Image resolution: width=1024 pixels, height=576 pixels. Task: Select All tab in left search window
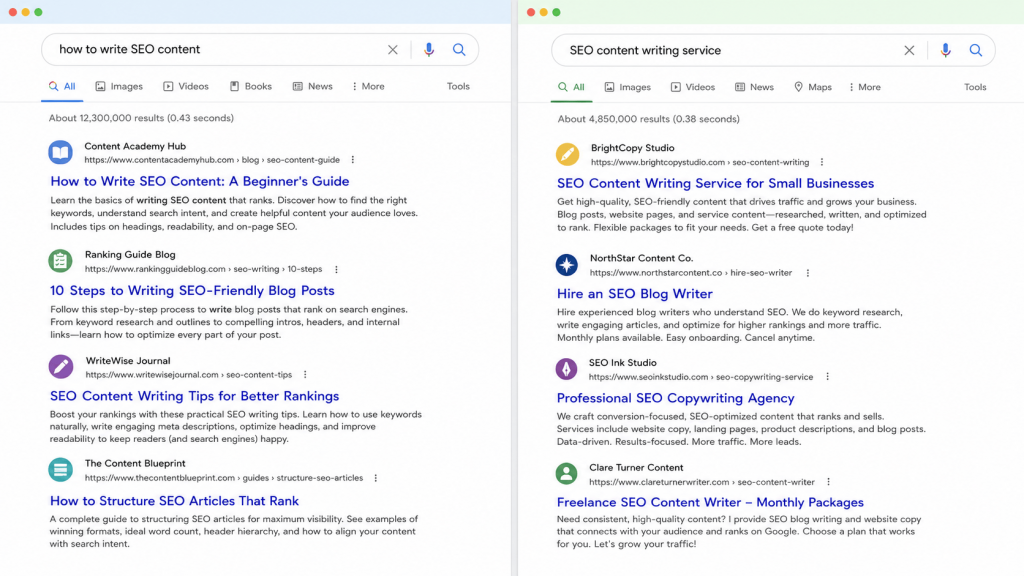(62, 86)
